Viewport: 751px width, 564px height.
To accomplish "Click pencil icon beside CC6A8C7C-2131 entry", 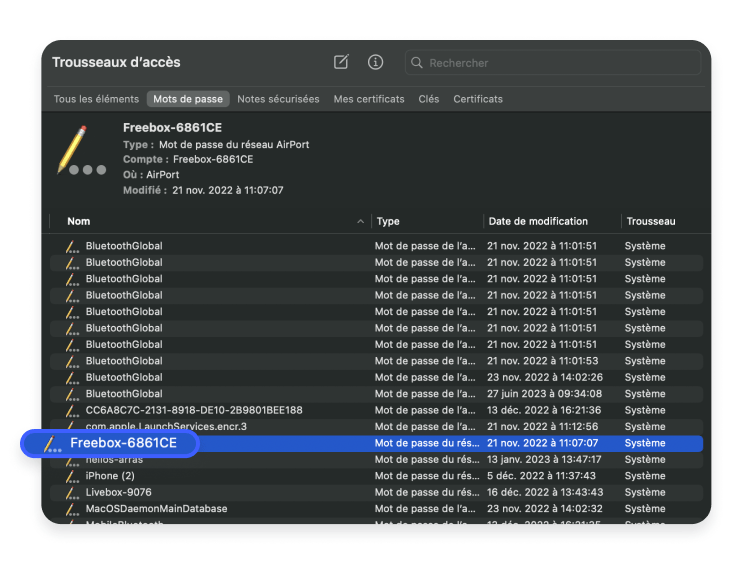I will [x=72, y=411].
